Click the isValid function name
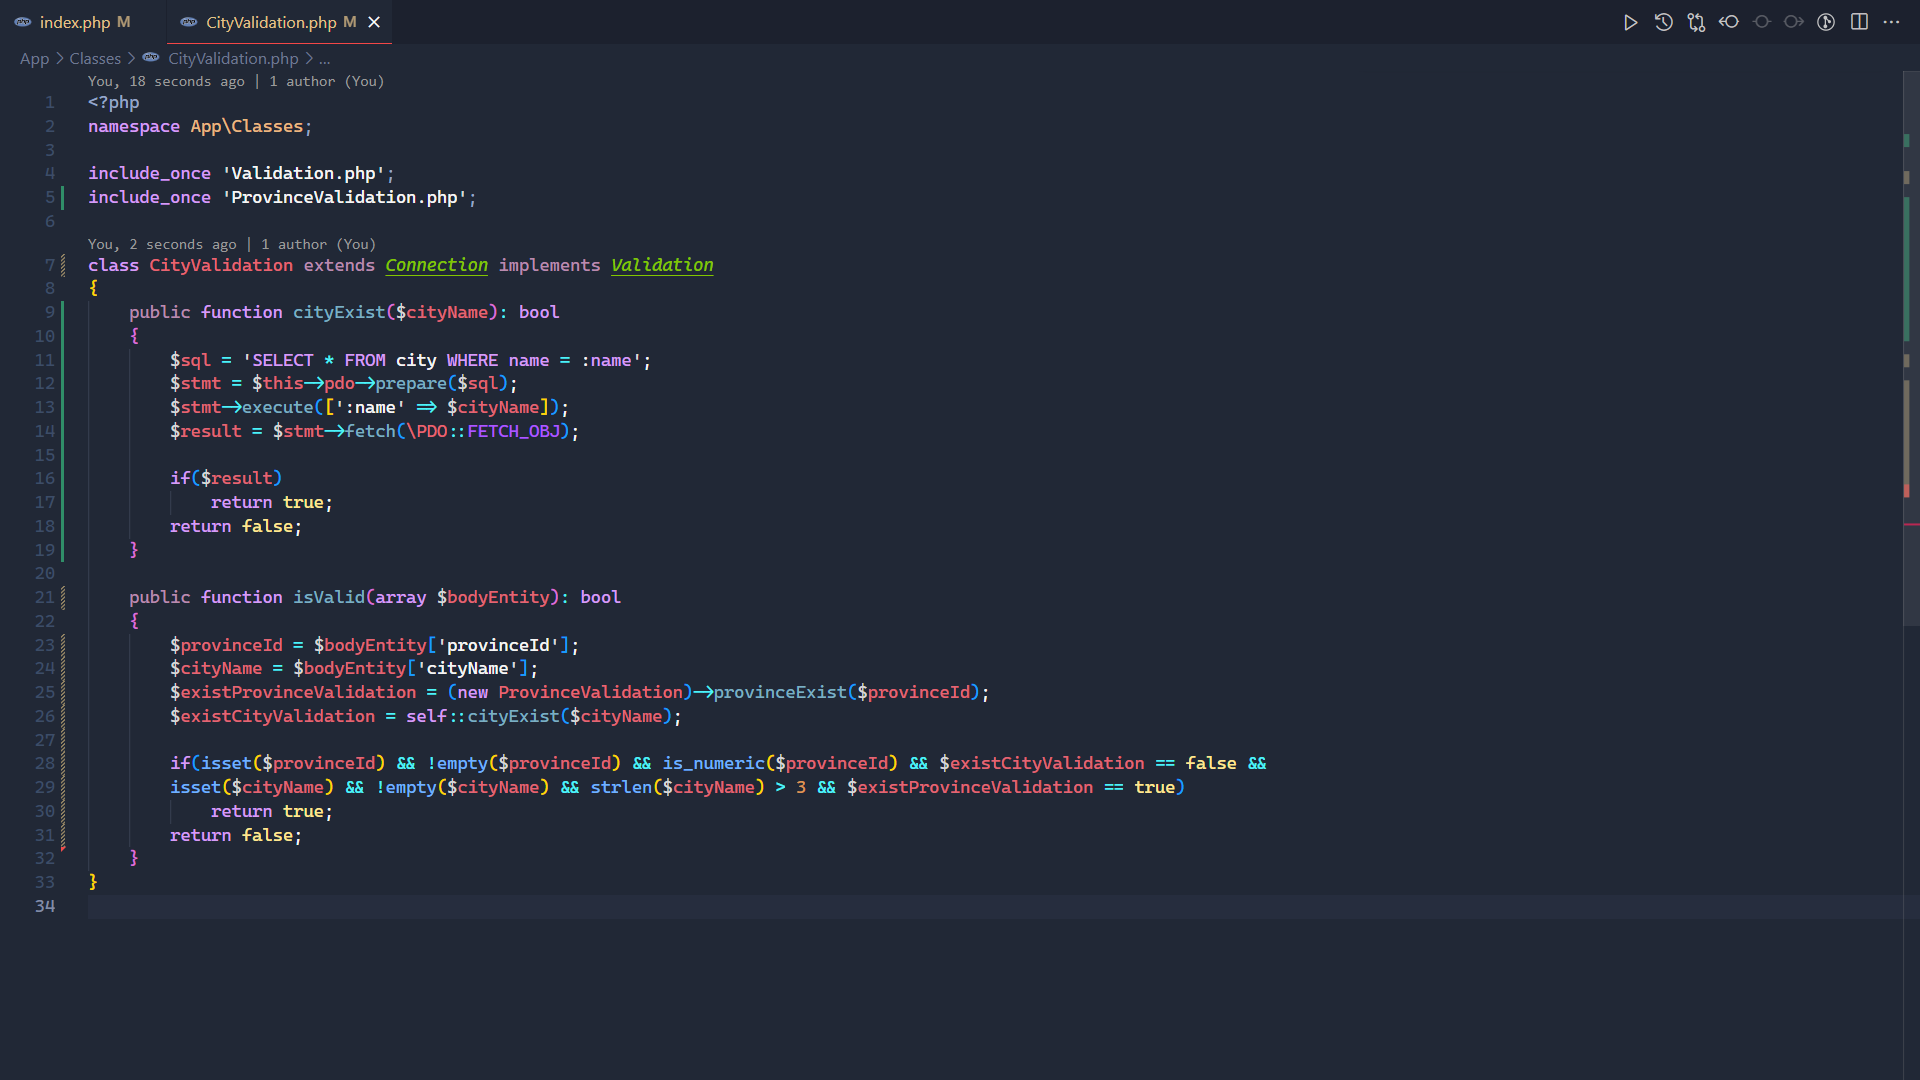1920x1080 pixels. pos(328,597)
